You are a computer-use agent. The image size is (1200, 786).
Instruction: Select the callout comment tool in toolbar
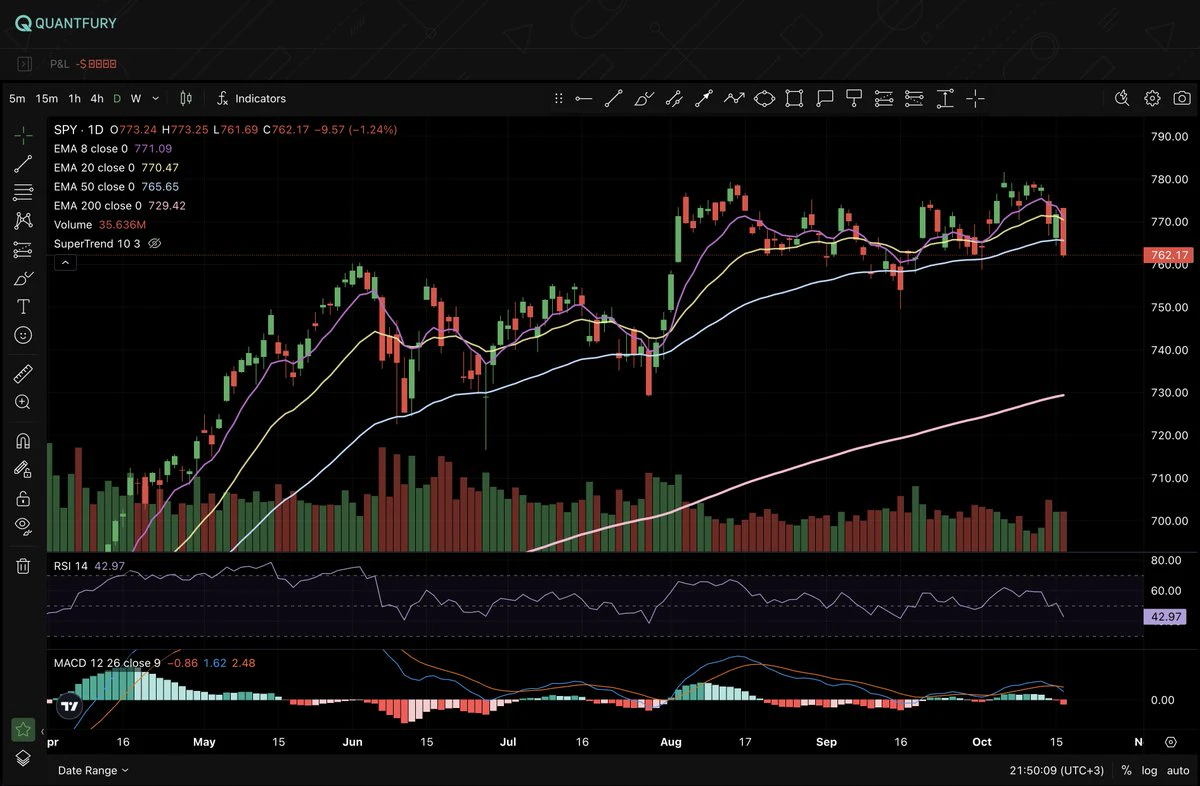tap(824, 98)
